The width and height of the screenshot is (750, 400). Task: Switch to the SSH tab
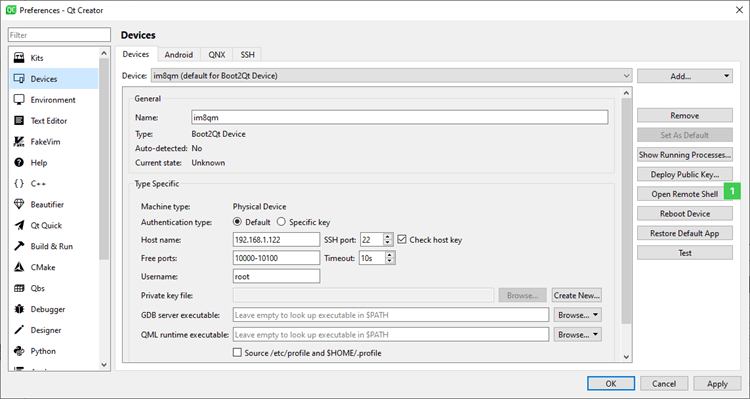point(247,55)
